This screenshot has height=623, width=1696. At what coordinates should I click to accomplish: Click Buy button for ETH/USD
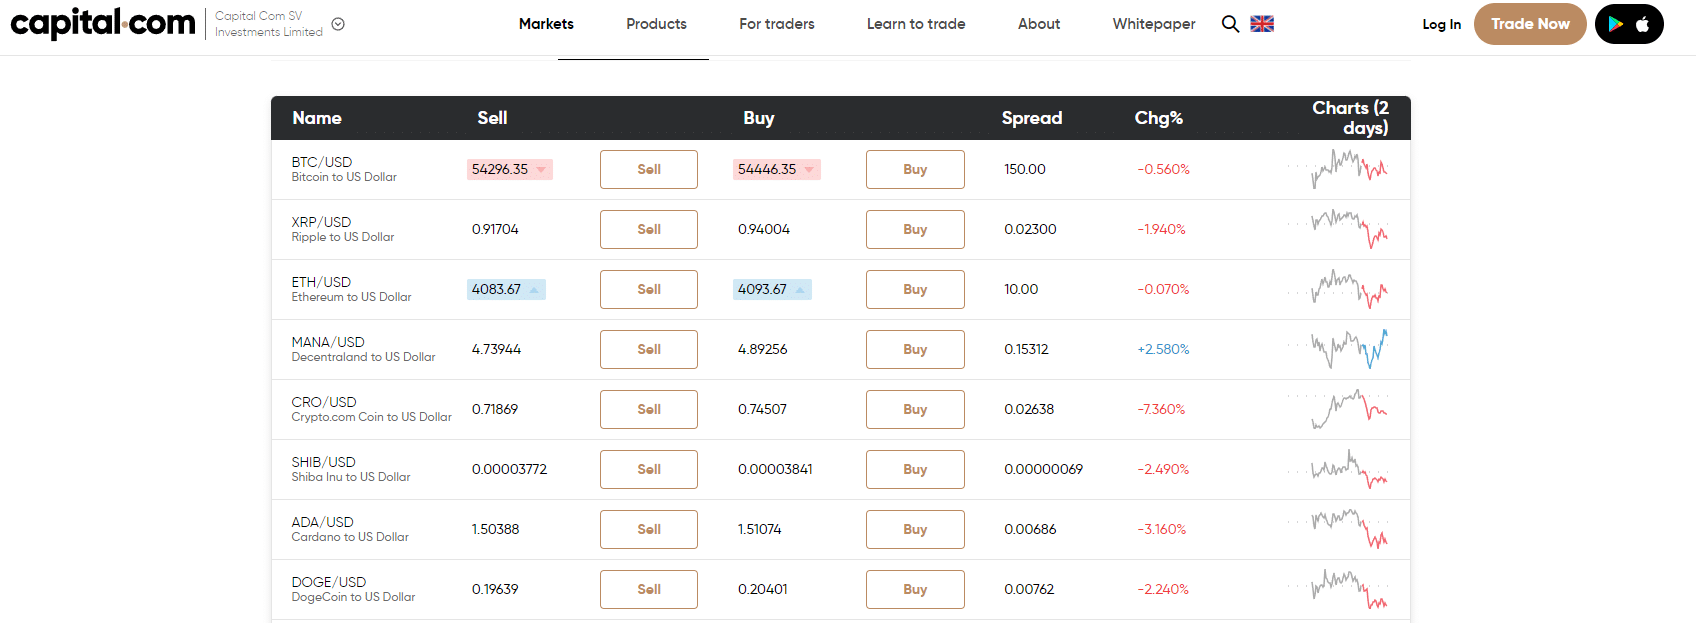point(915,289)
